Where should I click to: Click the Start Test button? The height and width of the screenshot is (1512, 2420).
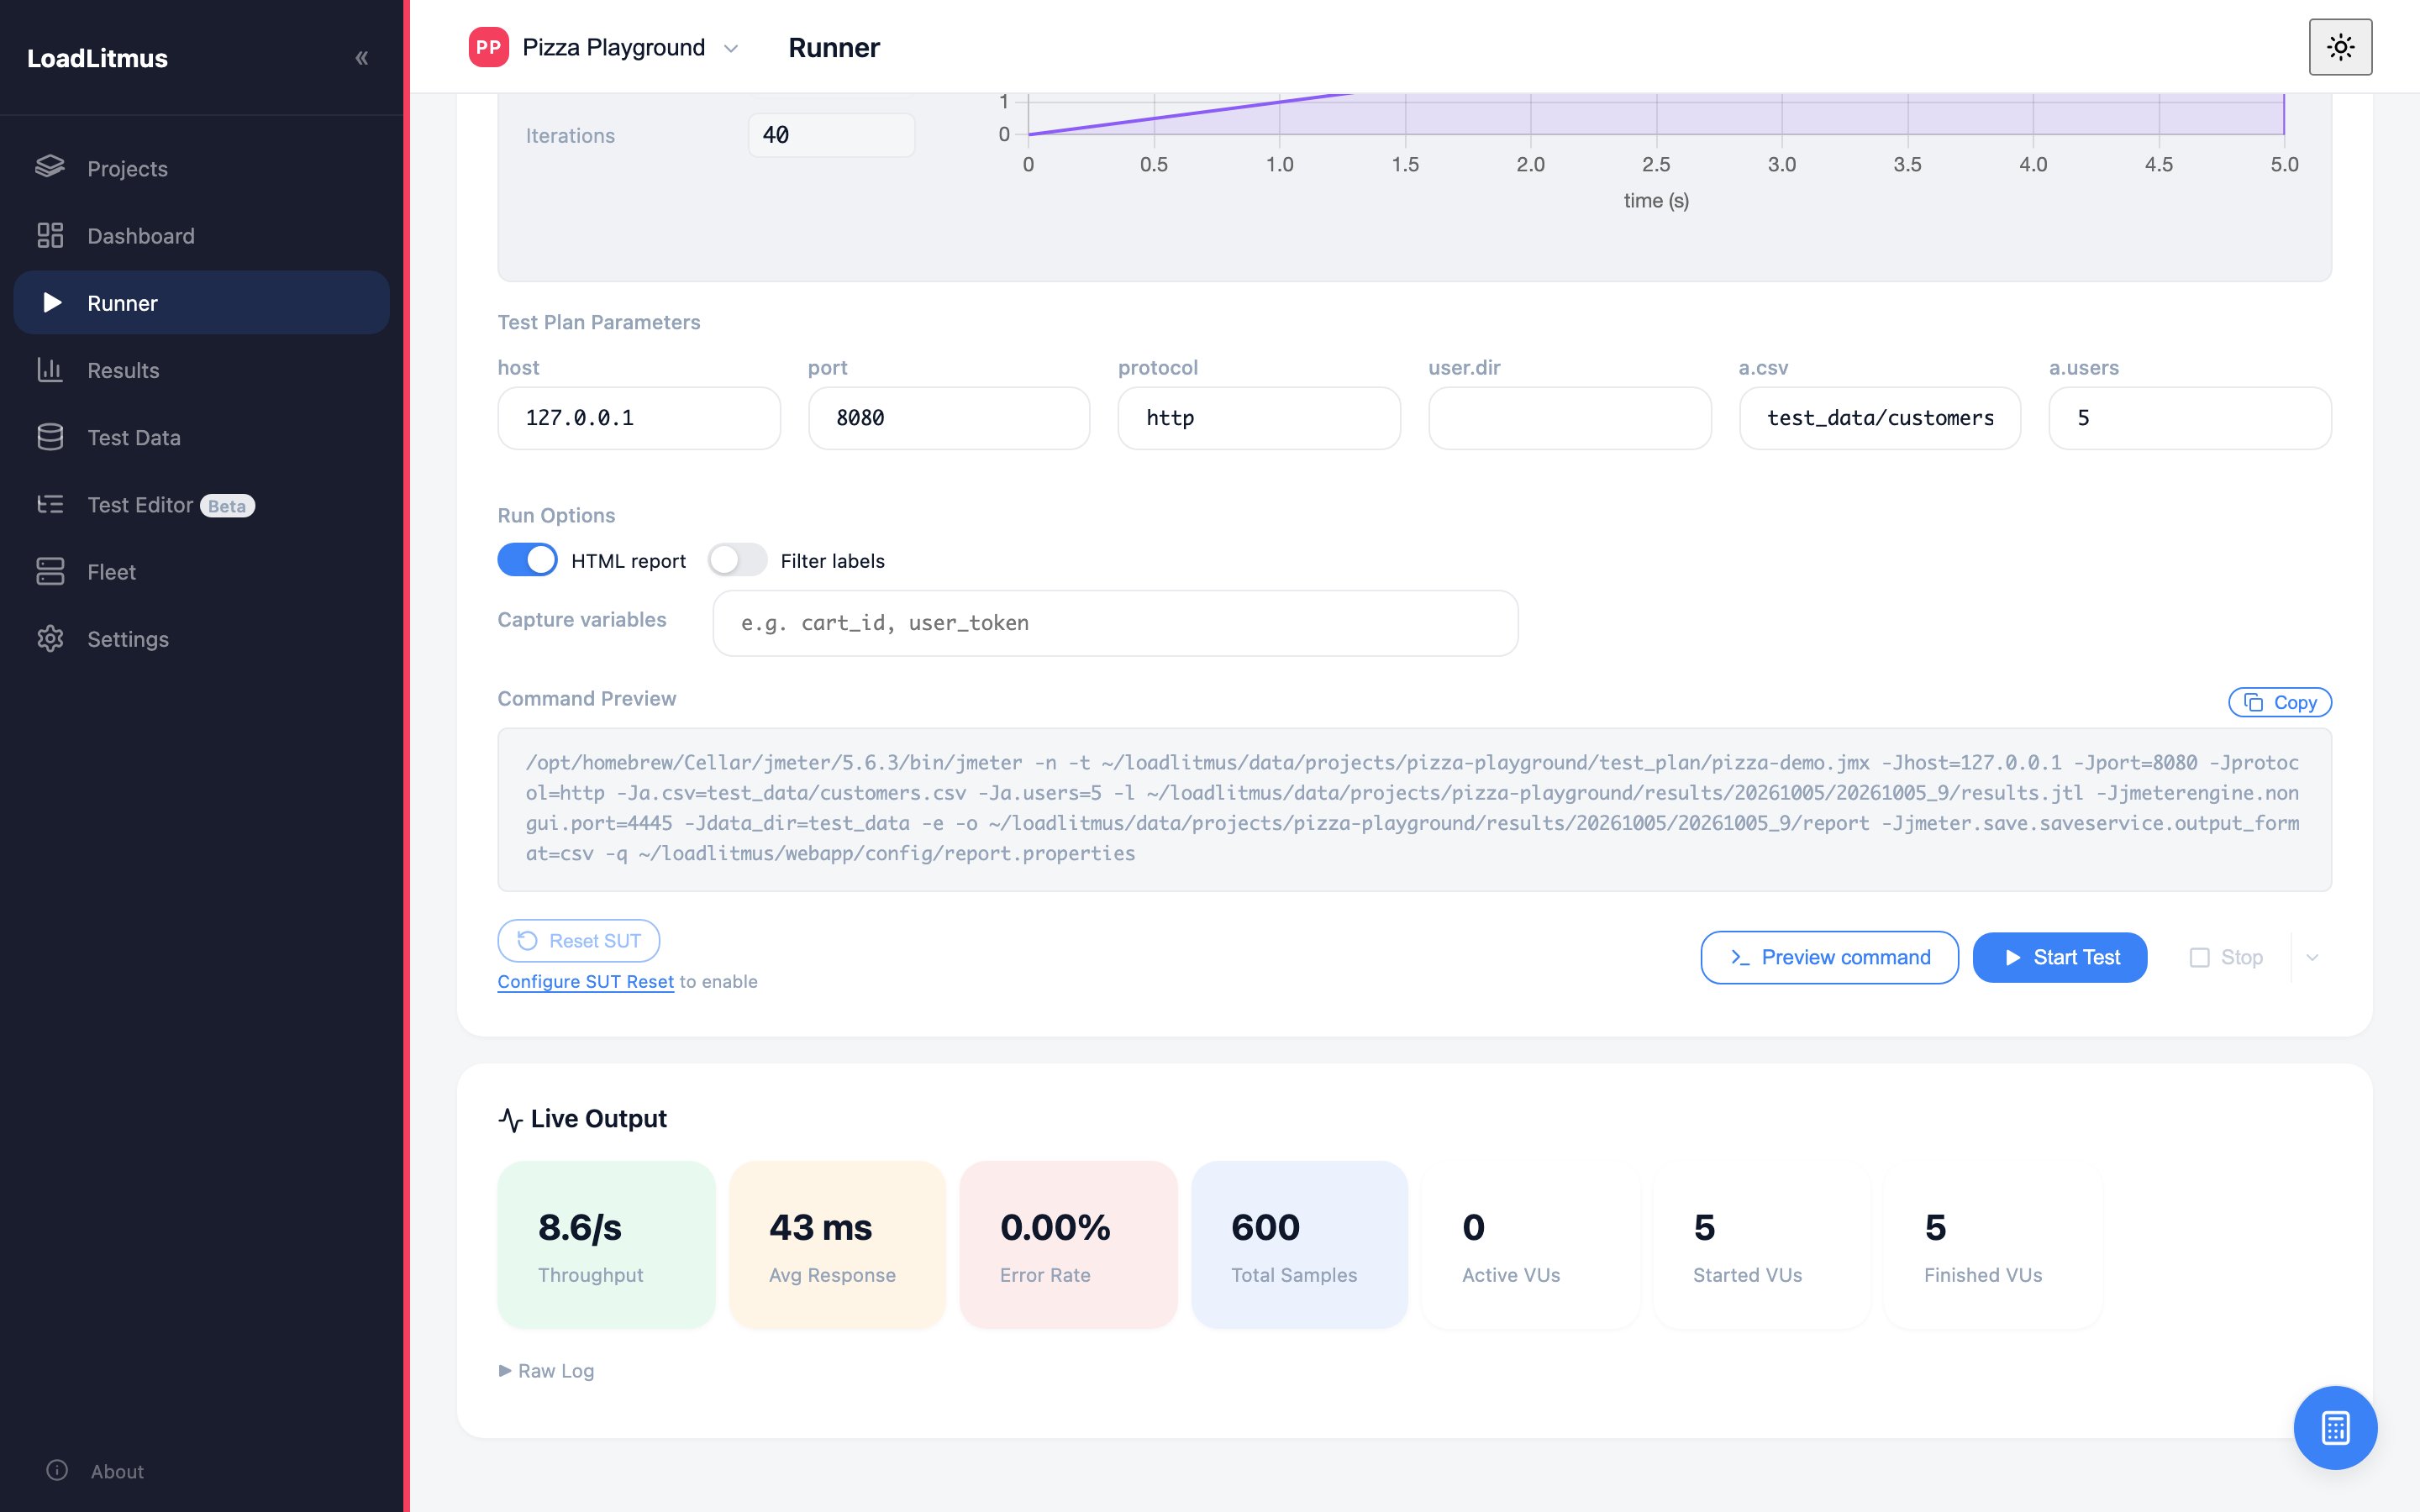point(2060,957)
